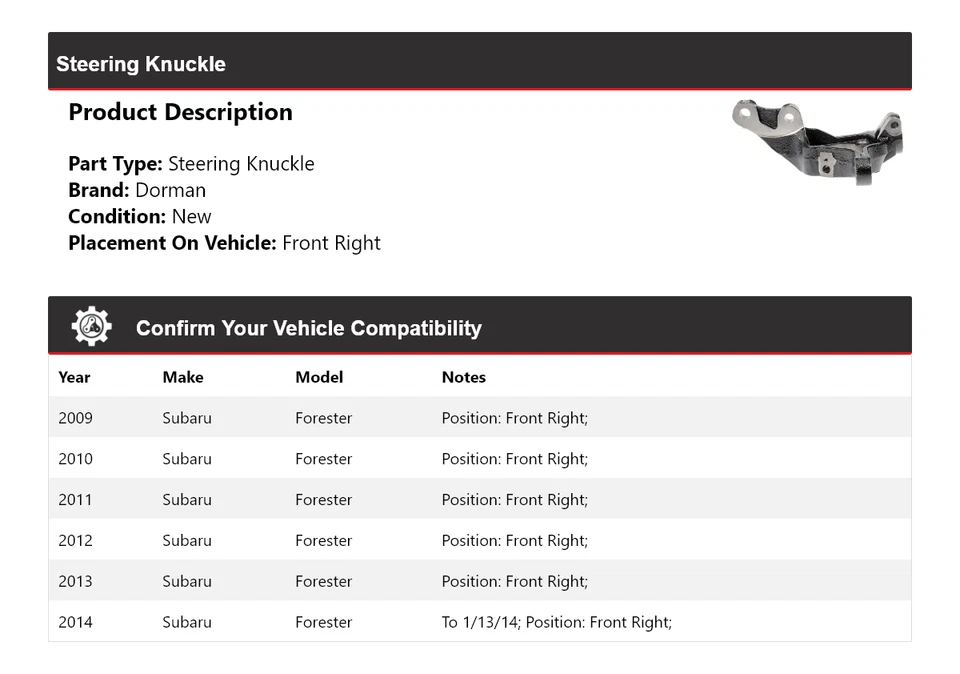Viewport: 960px width, 674px height.
Task: Click the Condition: New line
Action: [x=140, y=216]
